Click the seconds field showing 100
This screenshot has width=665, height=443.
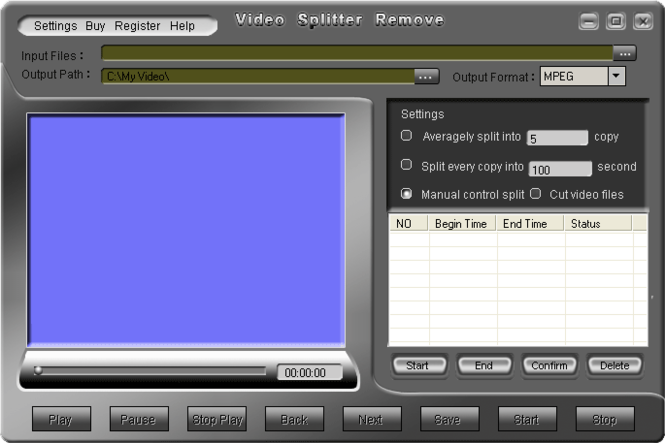point(560,169)
